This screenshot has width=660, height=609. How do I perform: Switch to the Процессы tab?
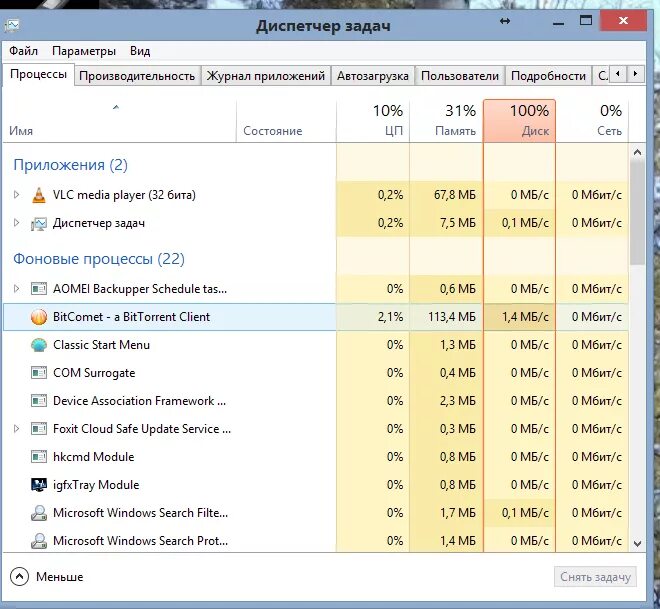pos(38,74)
